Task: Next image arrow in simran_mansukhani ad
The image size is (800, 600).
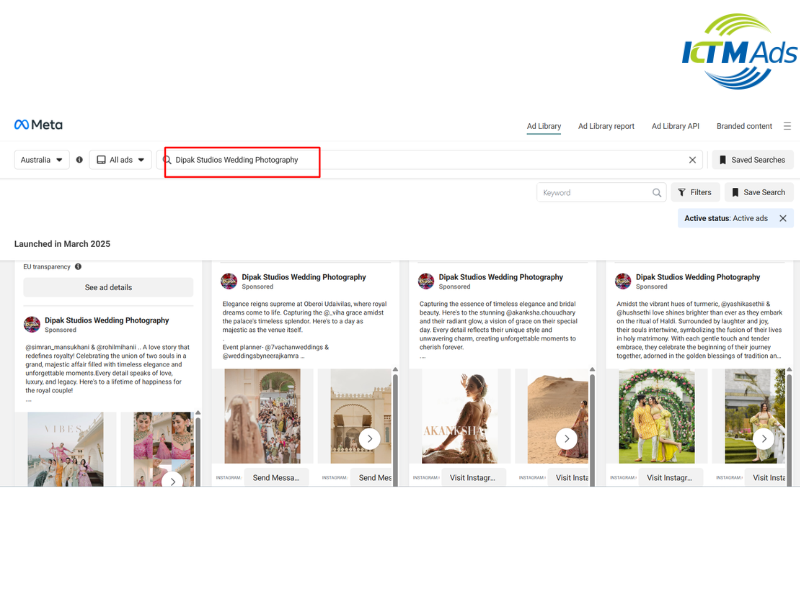Action: tap(172, 481)
